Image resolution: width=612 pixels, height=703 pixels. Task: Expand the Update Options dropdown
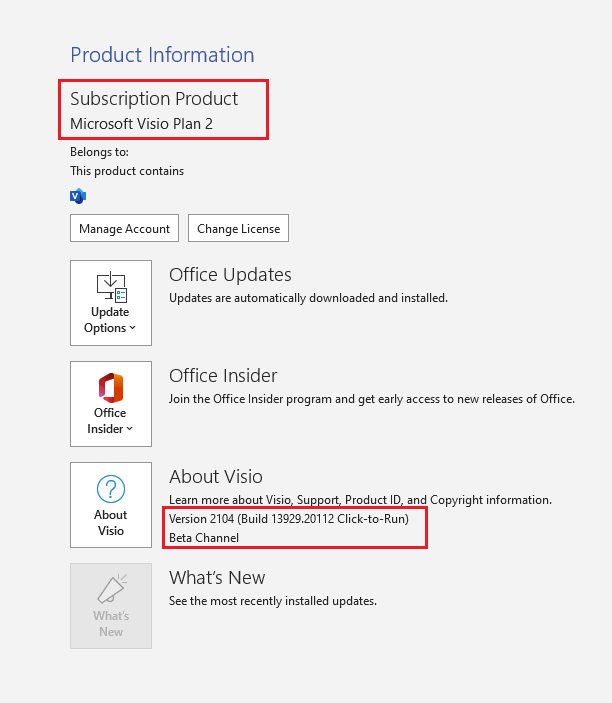click(x=111, y=303)
